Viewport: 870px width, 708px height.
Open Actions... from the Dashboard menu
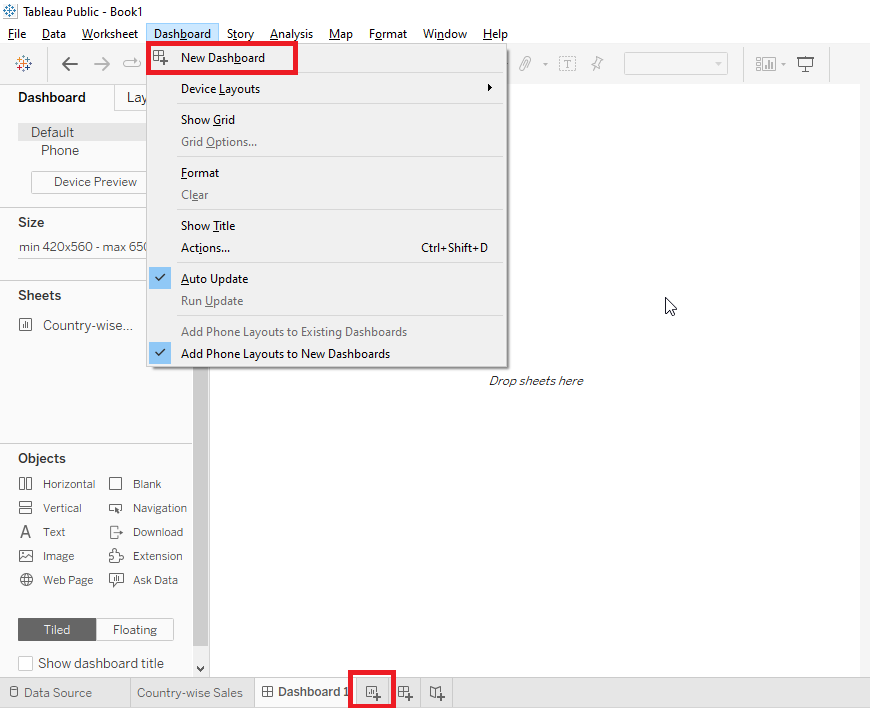click(327, 247)
